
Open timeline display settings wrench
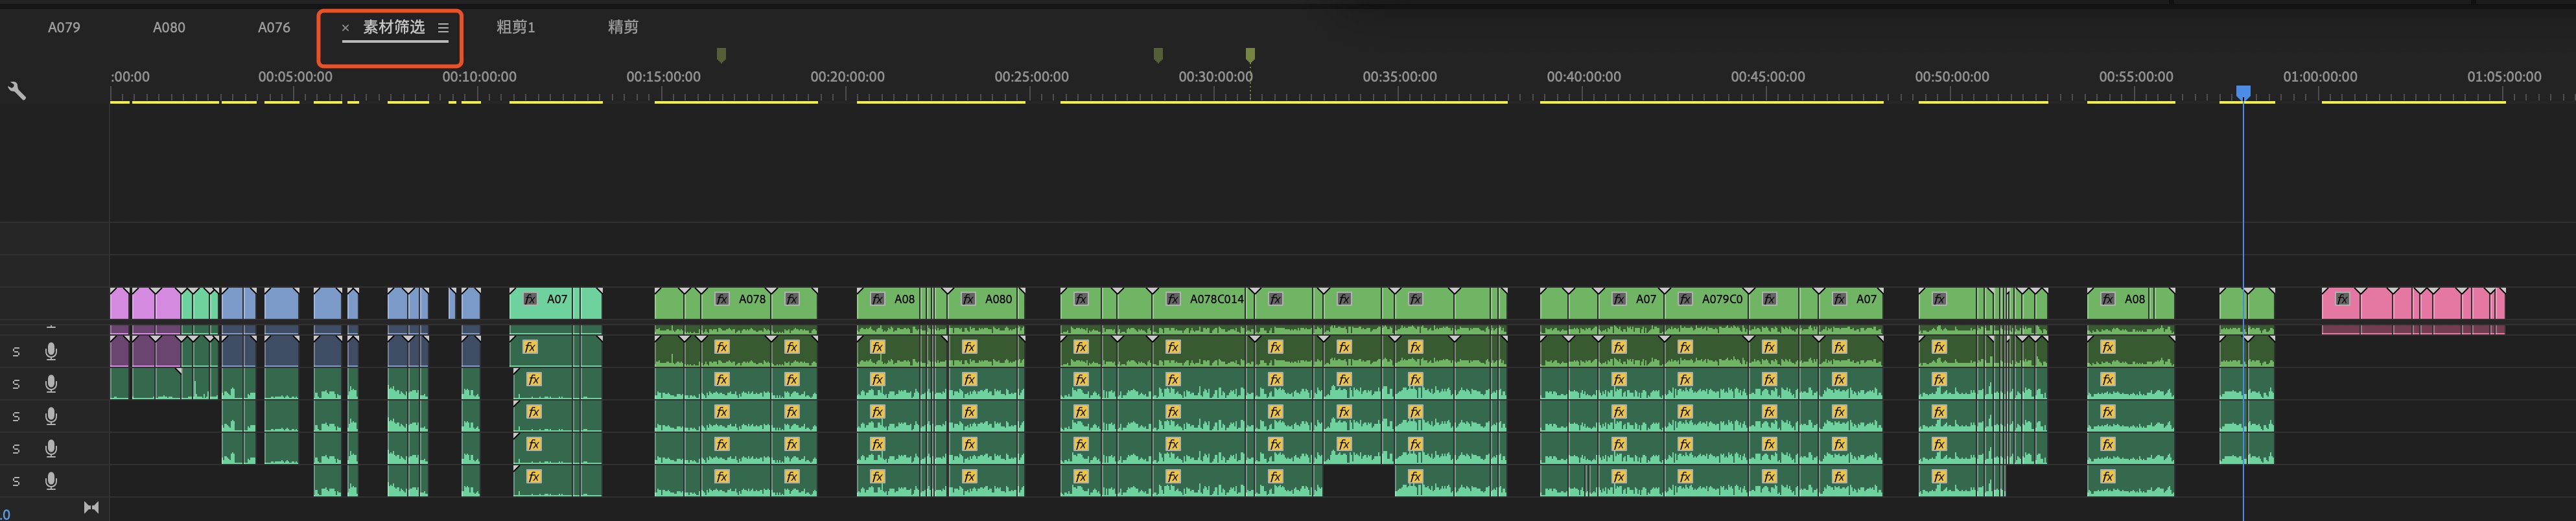point(16,91)
